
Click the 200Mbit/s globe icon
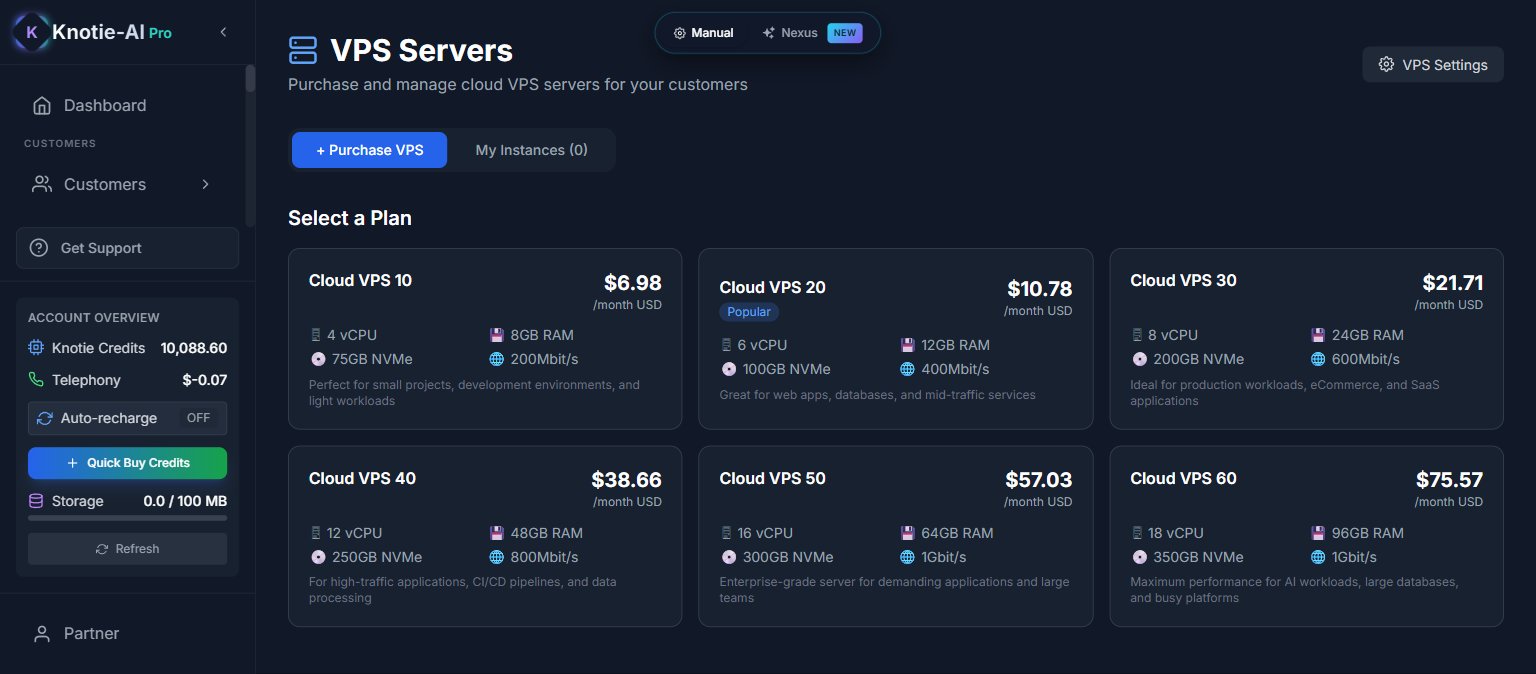pos(496,359)
